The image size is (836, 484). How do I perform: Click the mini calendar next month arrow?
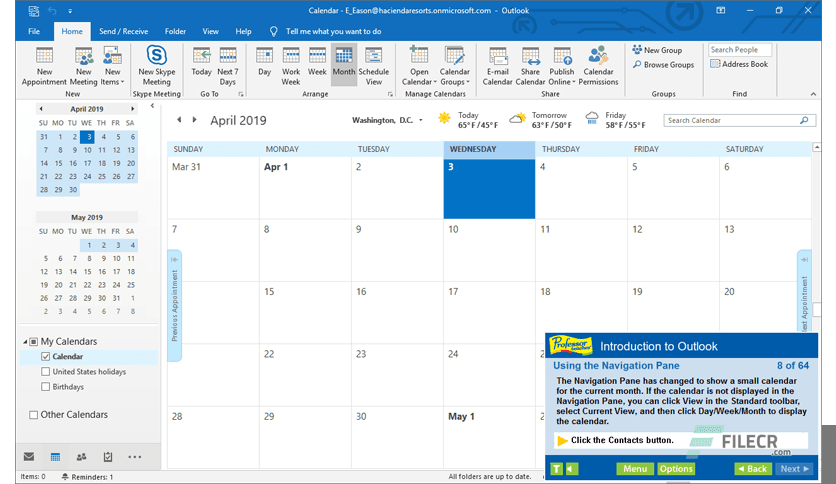click(132, 109)
